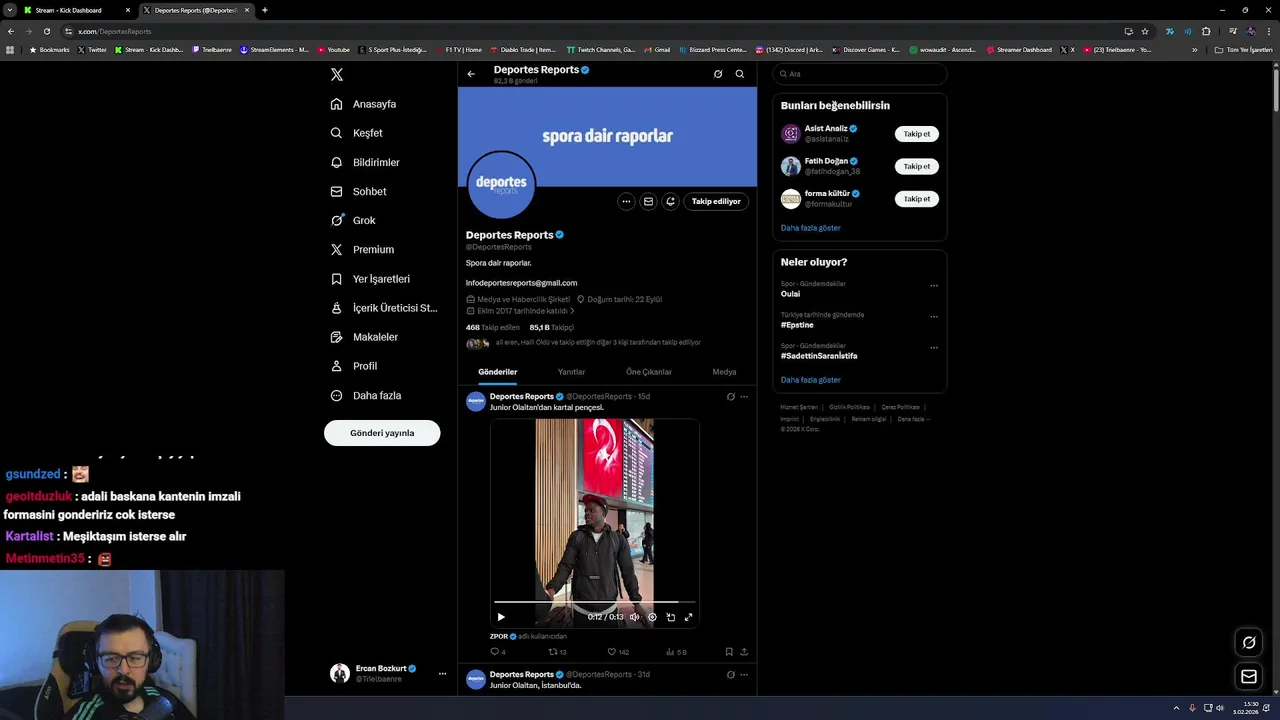1280x720 pixels.
Task: Share the first post via share icon
Action: pyautogui.click(x=744, y=652)
